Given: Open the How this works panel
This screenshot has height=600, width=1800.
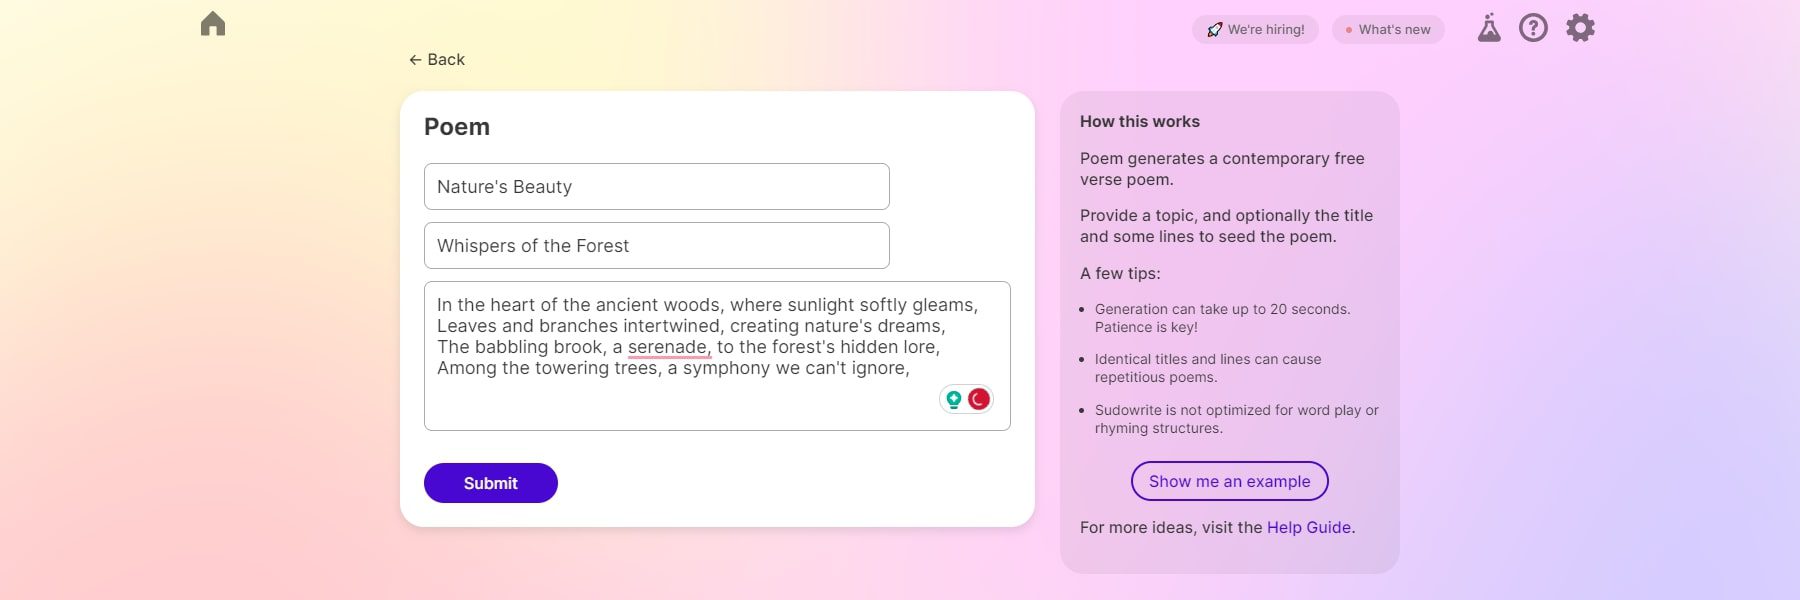Looking at the screenshot, I should [1140, 121].
